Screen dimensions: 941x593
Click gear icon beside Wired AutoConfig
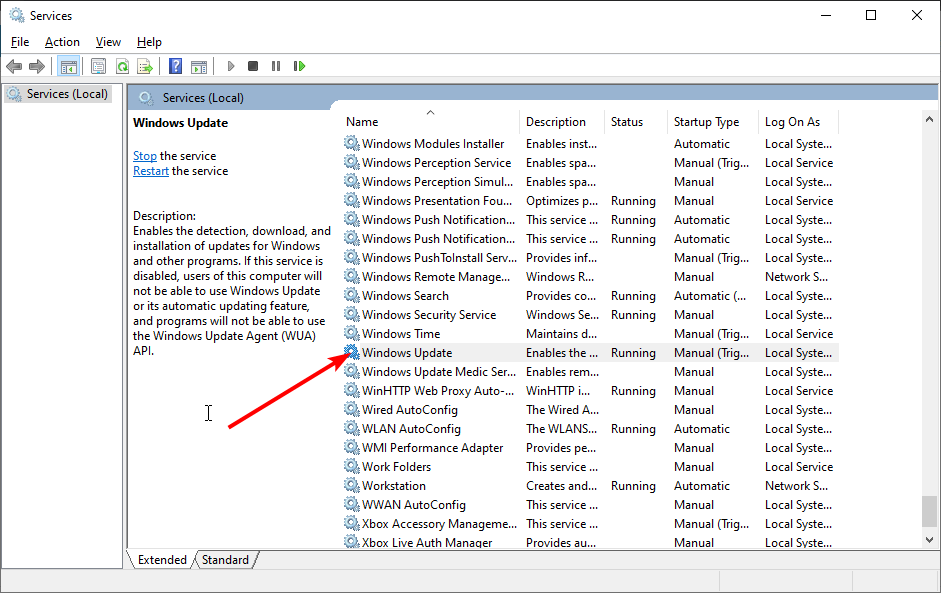coord(351,409)
